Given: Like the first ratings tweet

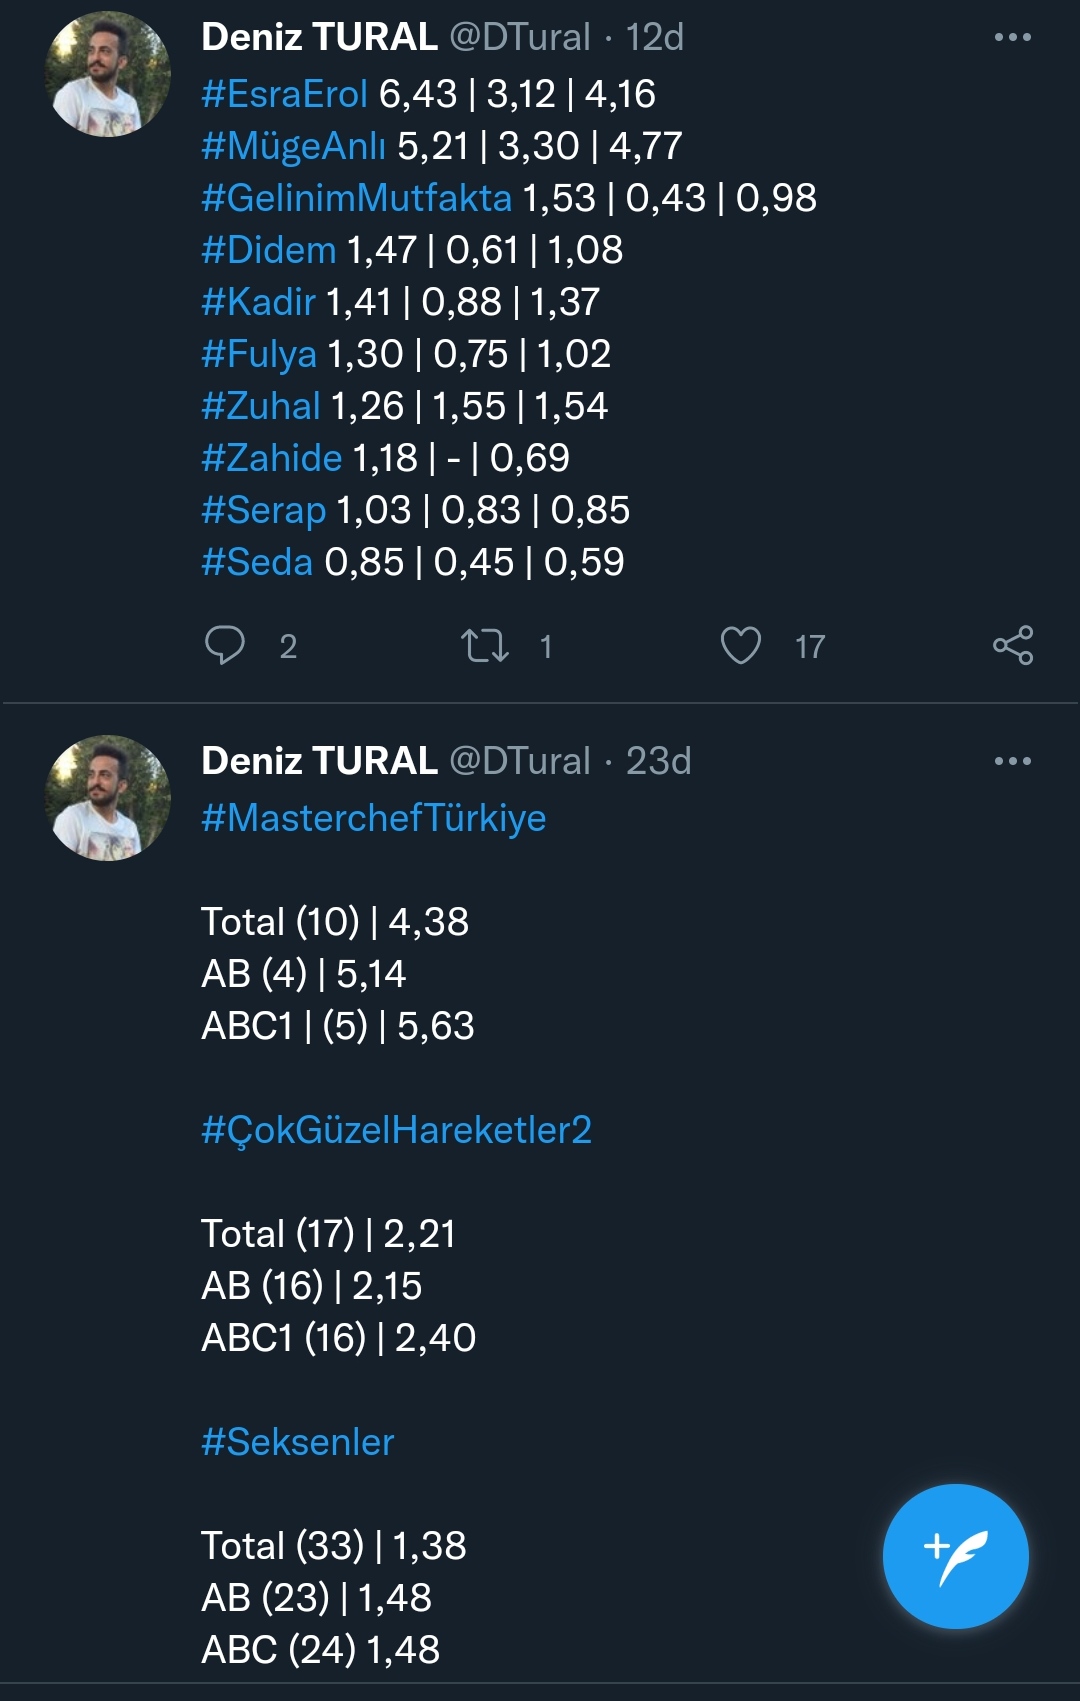Looking at the screenshot, I should [741, 646].
